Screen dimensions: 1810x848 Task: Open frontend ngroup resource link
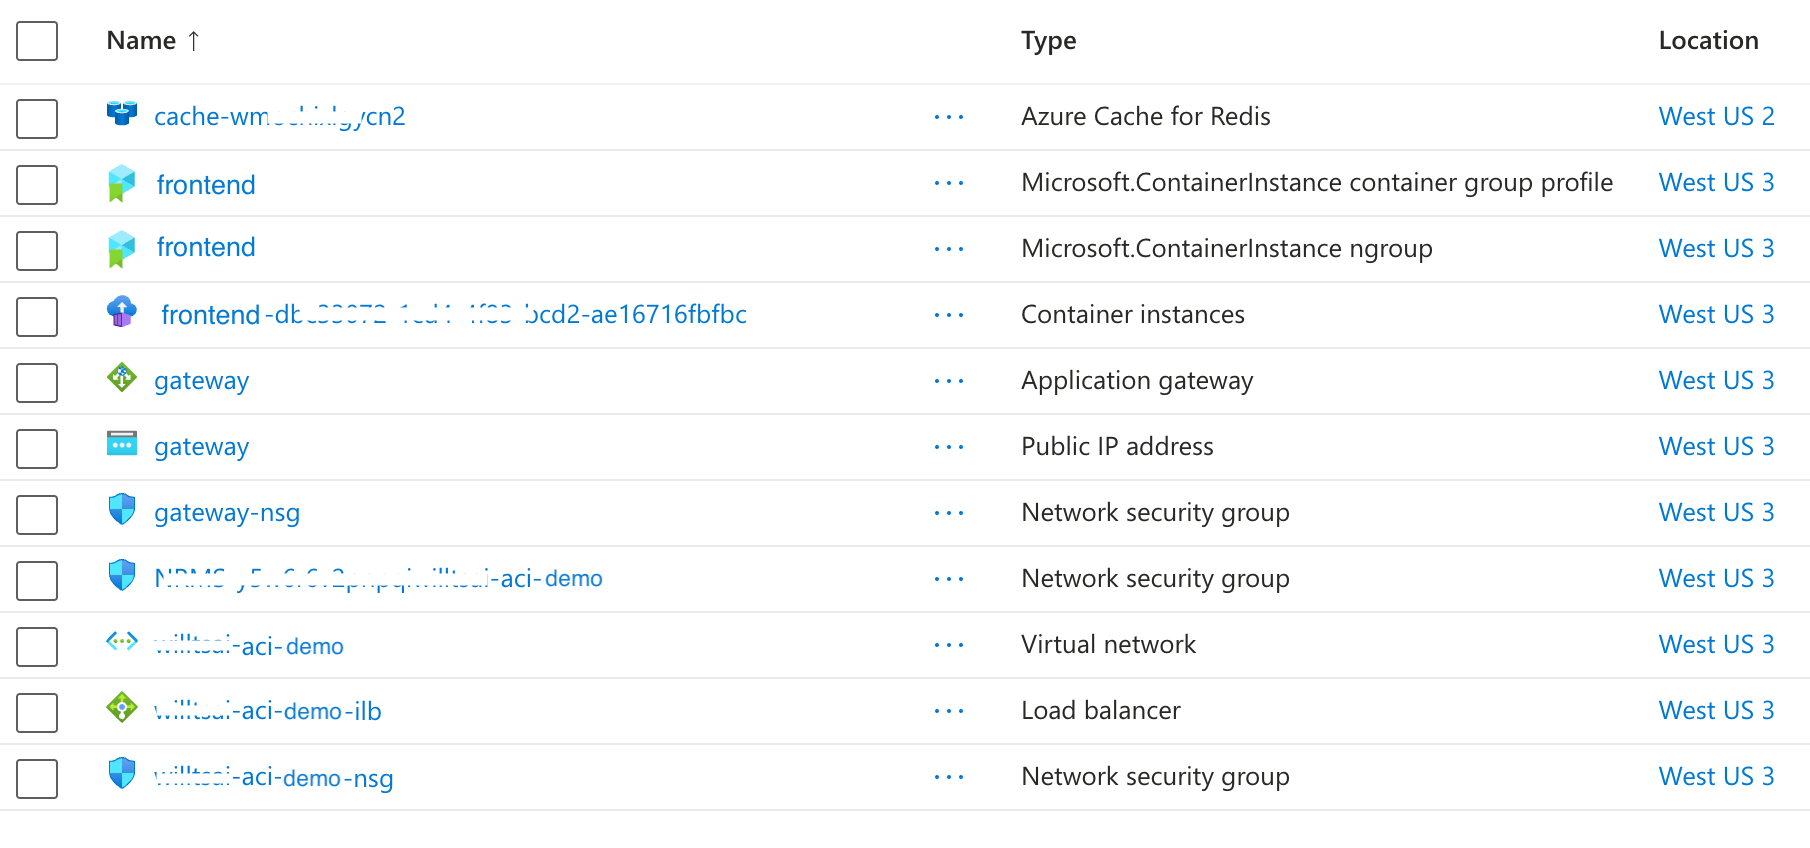pyautogui.click(x=206, y=247)
